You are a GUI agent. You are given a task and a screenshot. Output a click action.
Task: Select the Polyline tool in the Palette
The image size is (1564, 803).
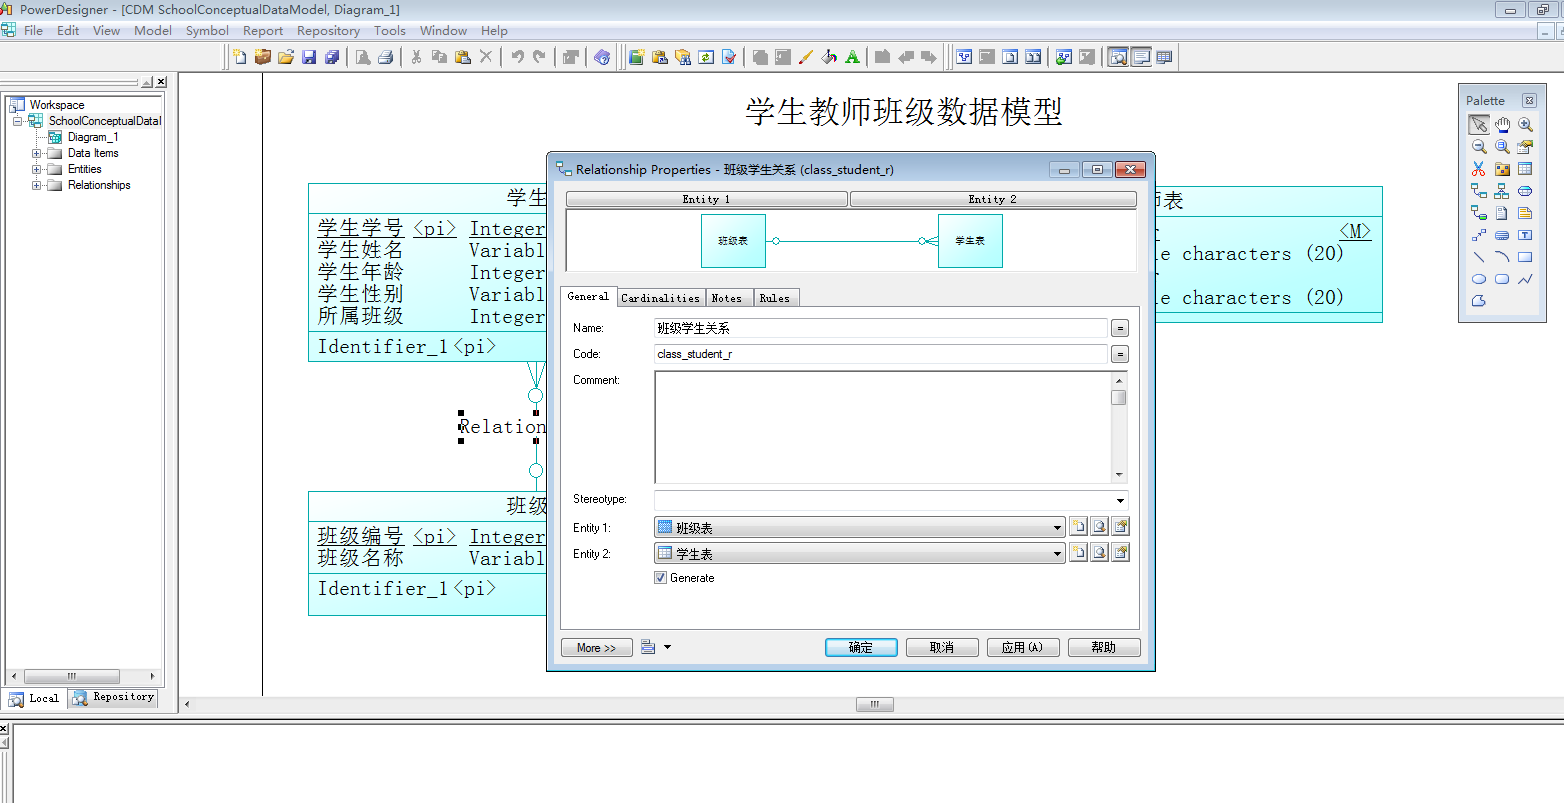click(1525, 279)
